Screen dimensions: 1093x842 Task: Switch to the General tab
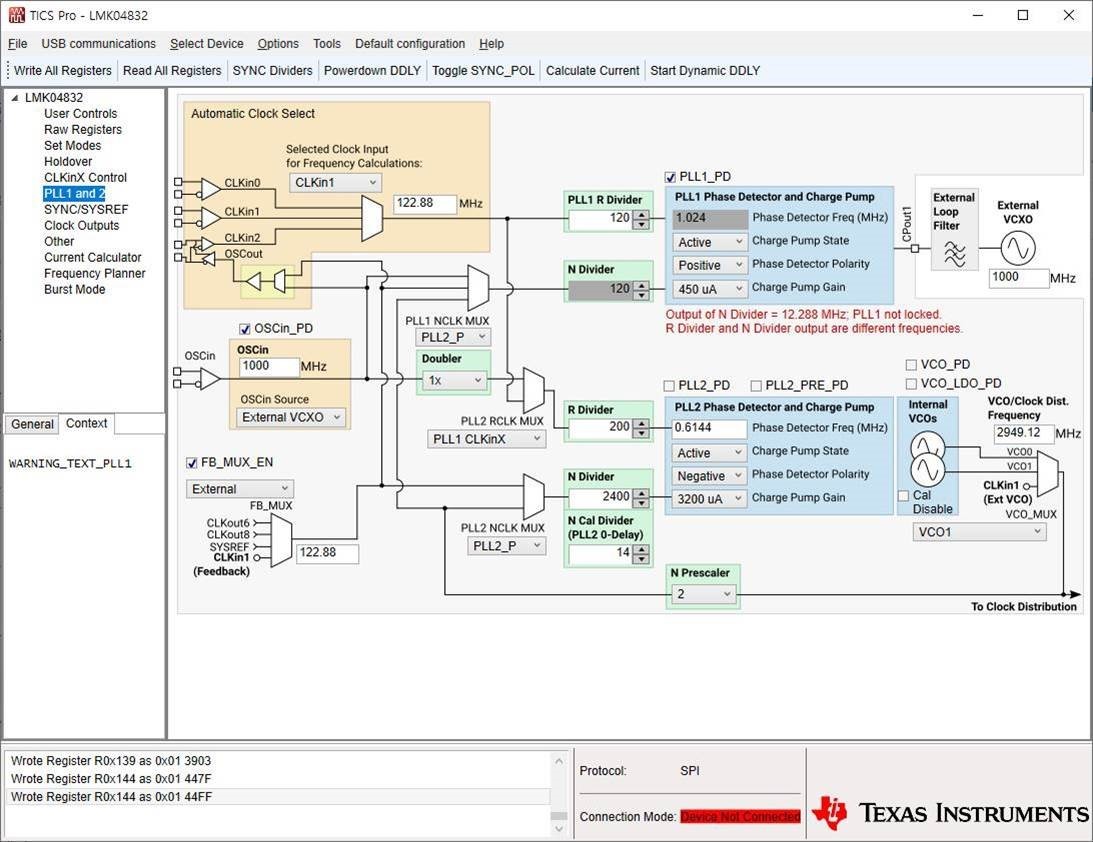click(32, 424)
